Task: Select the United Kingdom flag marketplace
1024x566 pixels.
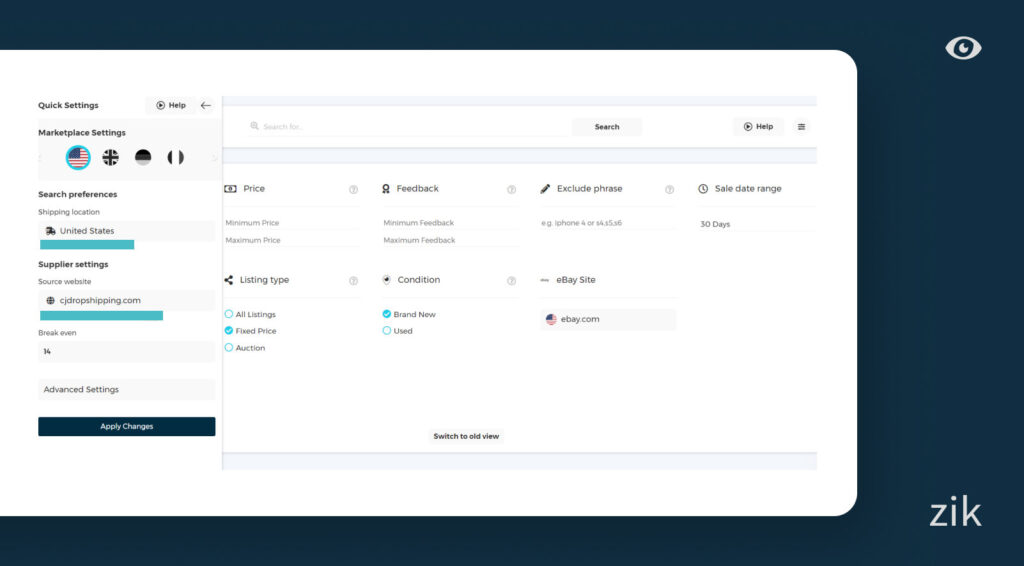Action: coord(111,157)
